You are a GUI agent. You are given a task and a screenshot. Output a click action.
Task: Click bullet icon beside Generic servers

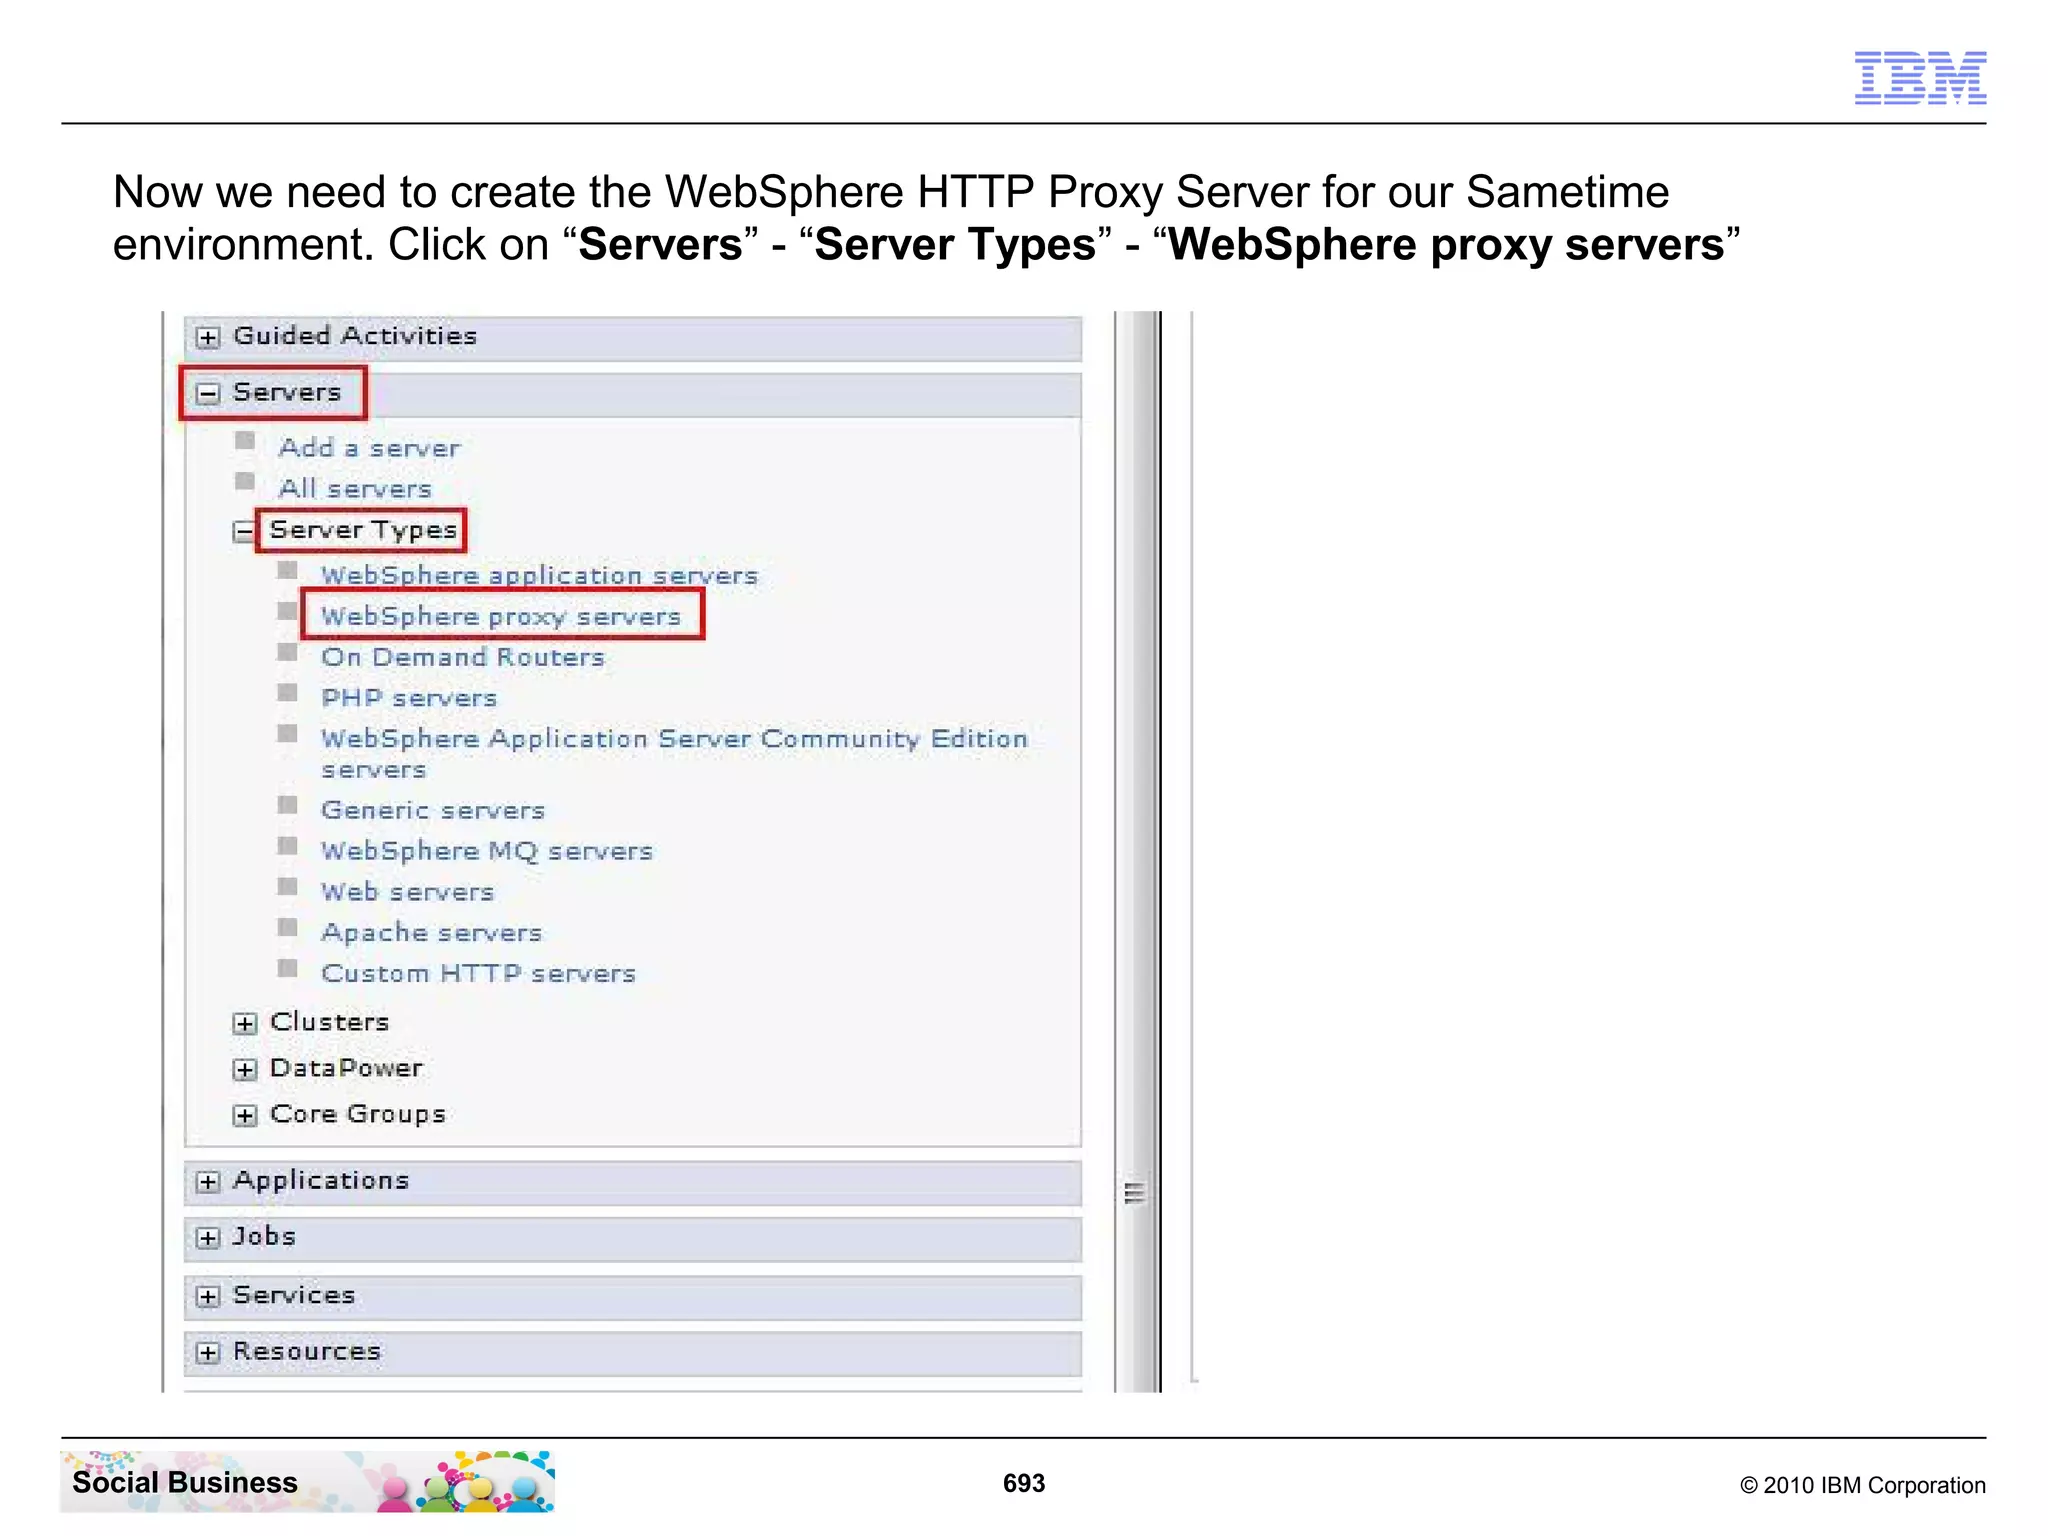coord(288,804)
